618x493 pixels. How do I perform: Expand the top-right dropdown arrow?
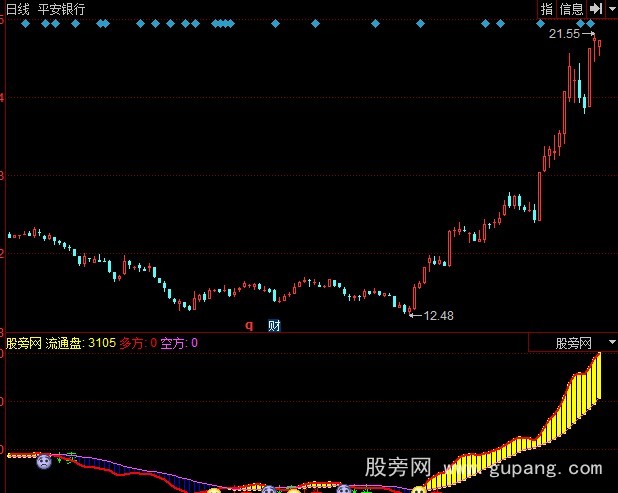pos(612,8)
